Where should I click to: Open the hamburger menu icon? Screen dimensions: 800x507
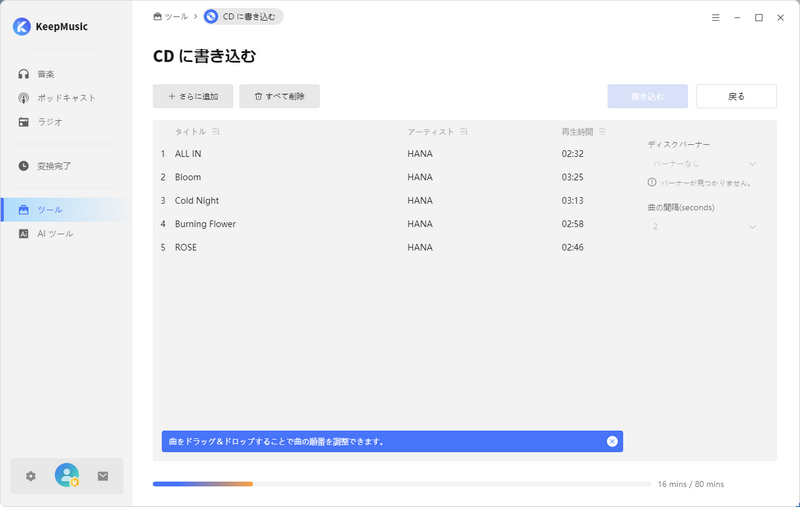pyautogui.click(x=715, y=17)
